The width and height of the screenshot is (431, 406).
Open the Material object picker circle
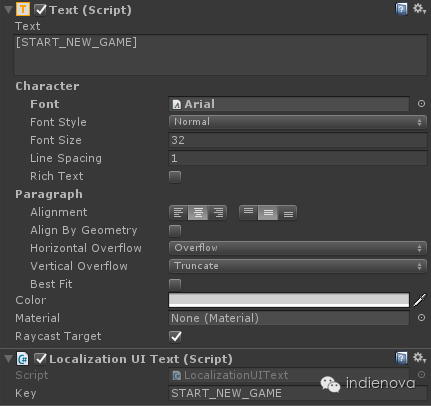(x=421, y=318)
